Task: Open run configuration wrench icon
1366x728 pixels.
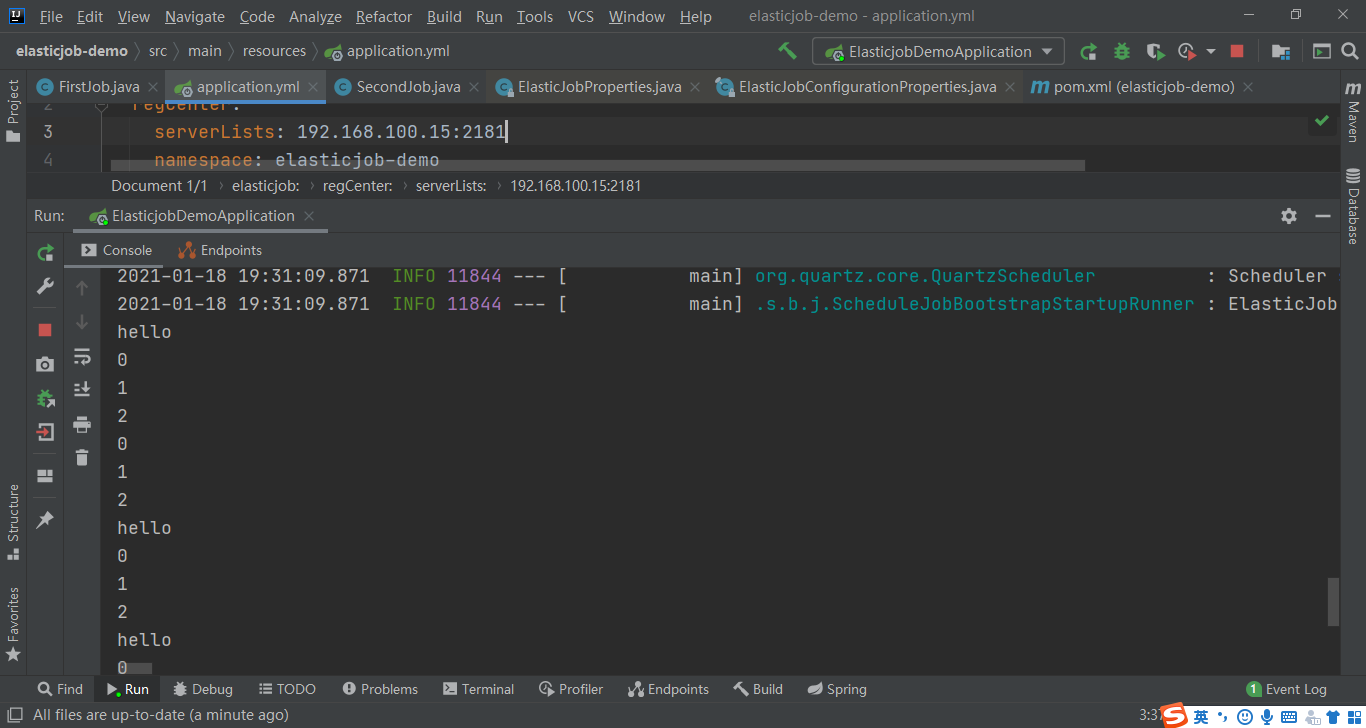Action: 45,287
